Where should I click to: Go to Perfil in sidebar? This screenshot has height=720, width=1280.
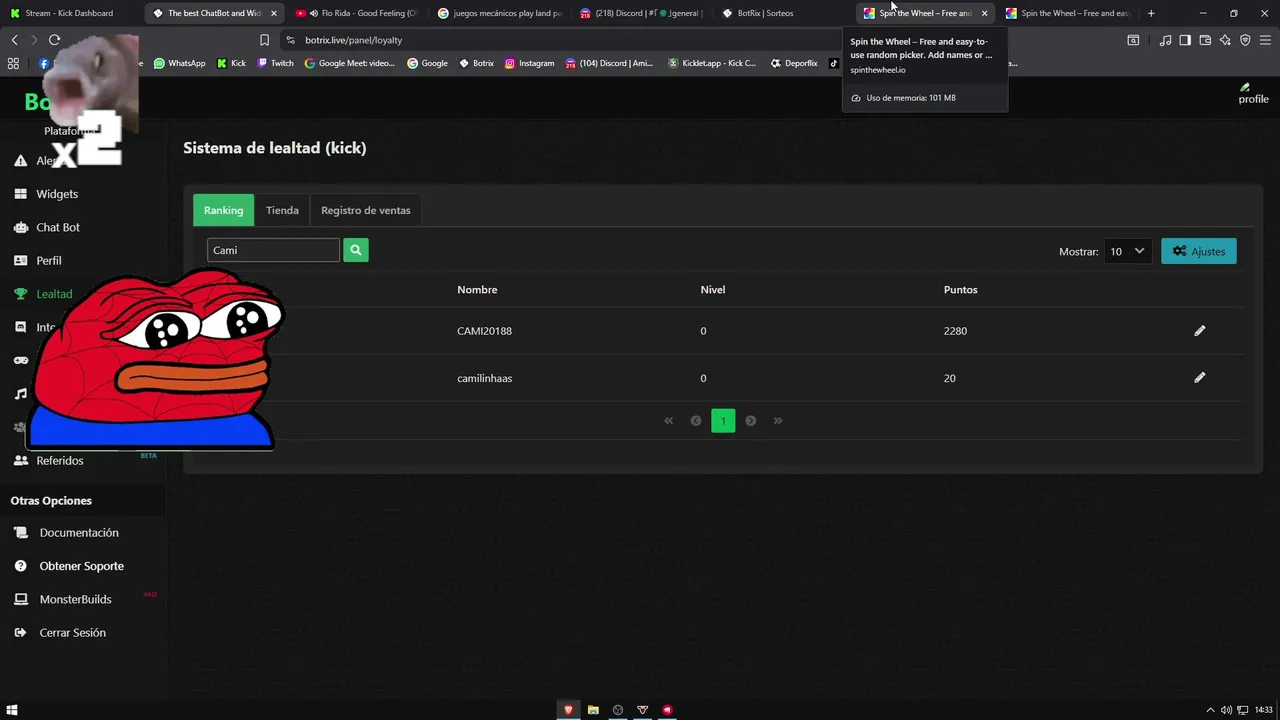pyautogui.click(x=49, y=260)
